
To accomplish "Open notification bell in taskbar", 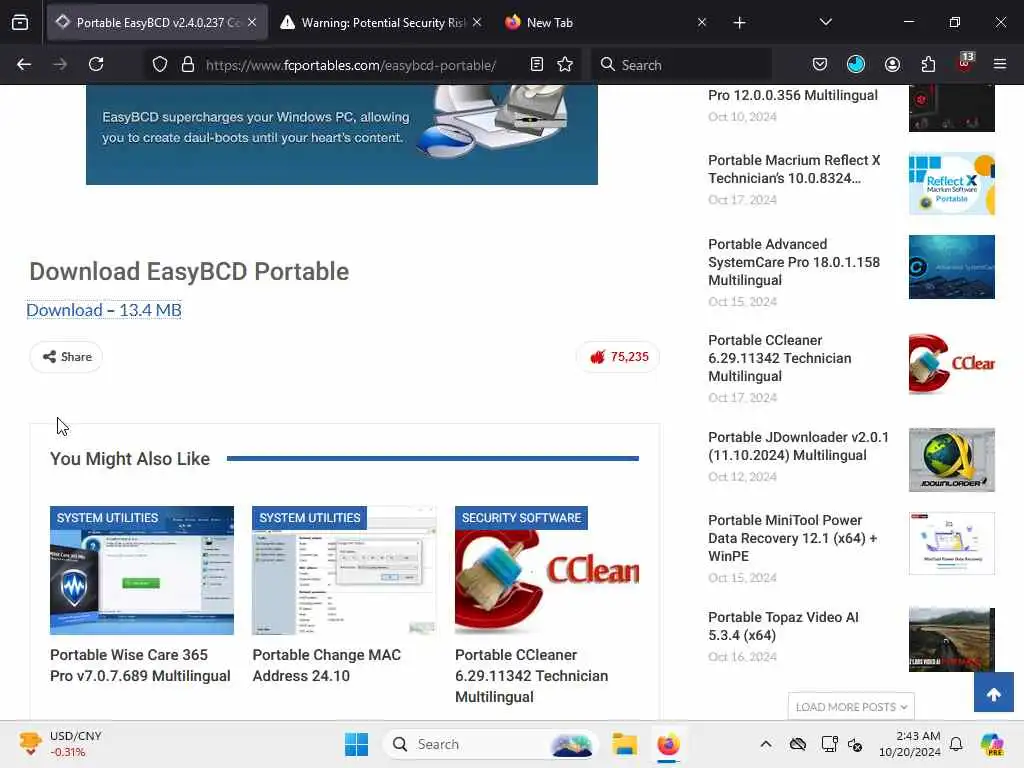I will 956,744.
